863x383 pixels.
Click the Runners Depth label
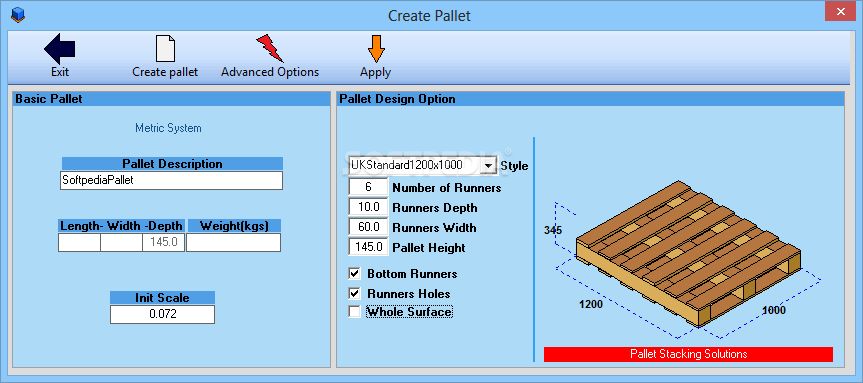pyautogui.click(x=435, y=208)
